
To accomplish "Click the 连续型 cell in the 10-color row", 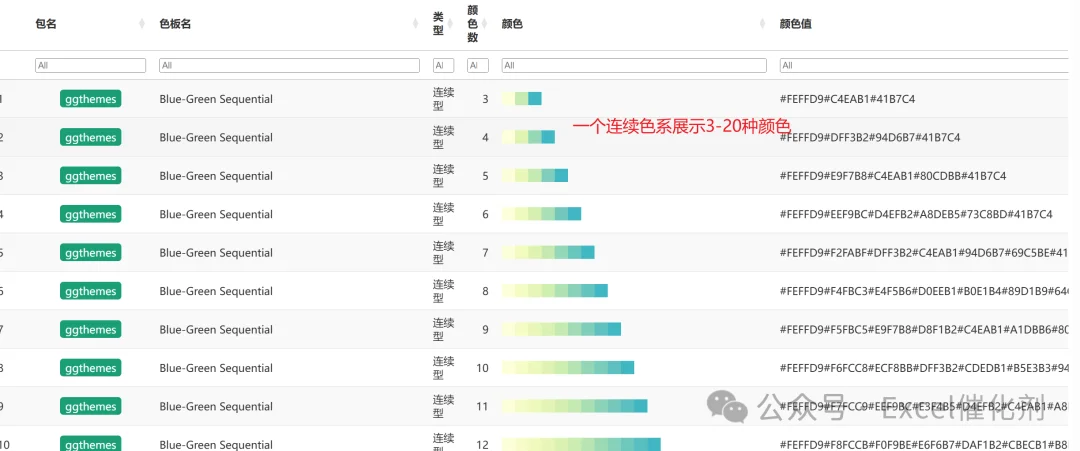I will [444, 368].
